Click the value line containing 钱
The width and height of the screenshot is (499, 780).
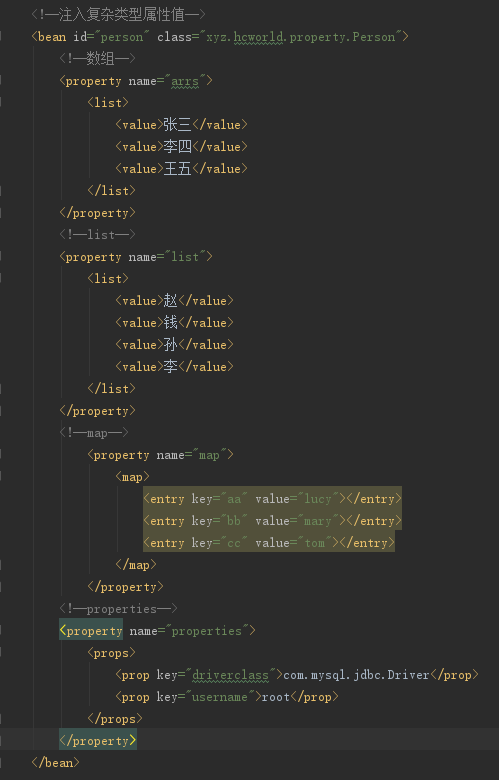[174, 322]
